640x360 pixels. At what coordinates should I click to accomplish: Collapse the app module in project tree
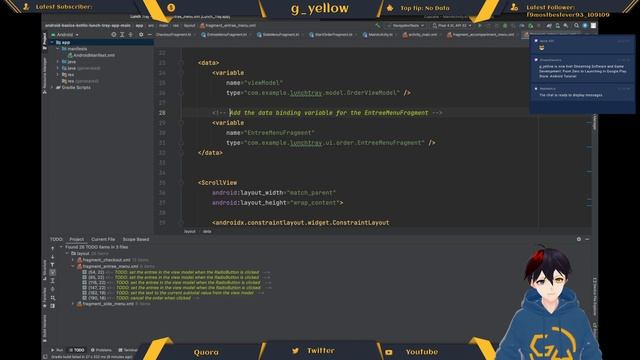(x=52, y=42)
